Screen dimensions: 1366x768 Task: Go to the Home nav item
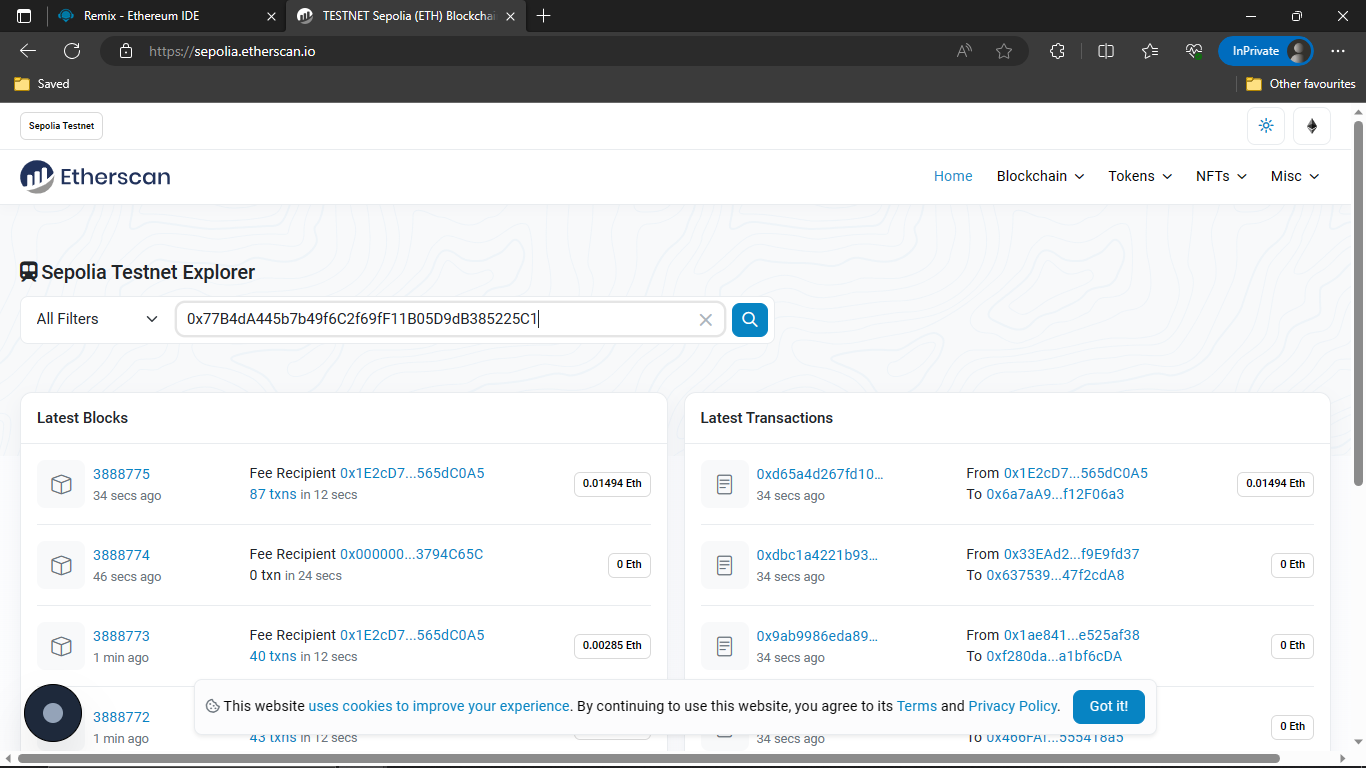point(953,176)
